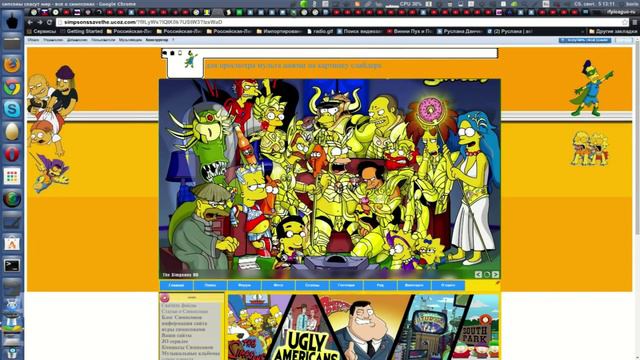Screen dimensions: 640x360
Task: Open the Скачать файлы sidebar link
Action: point(179,305)
